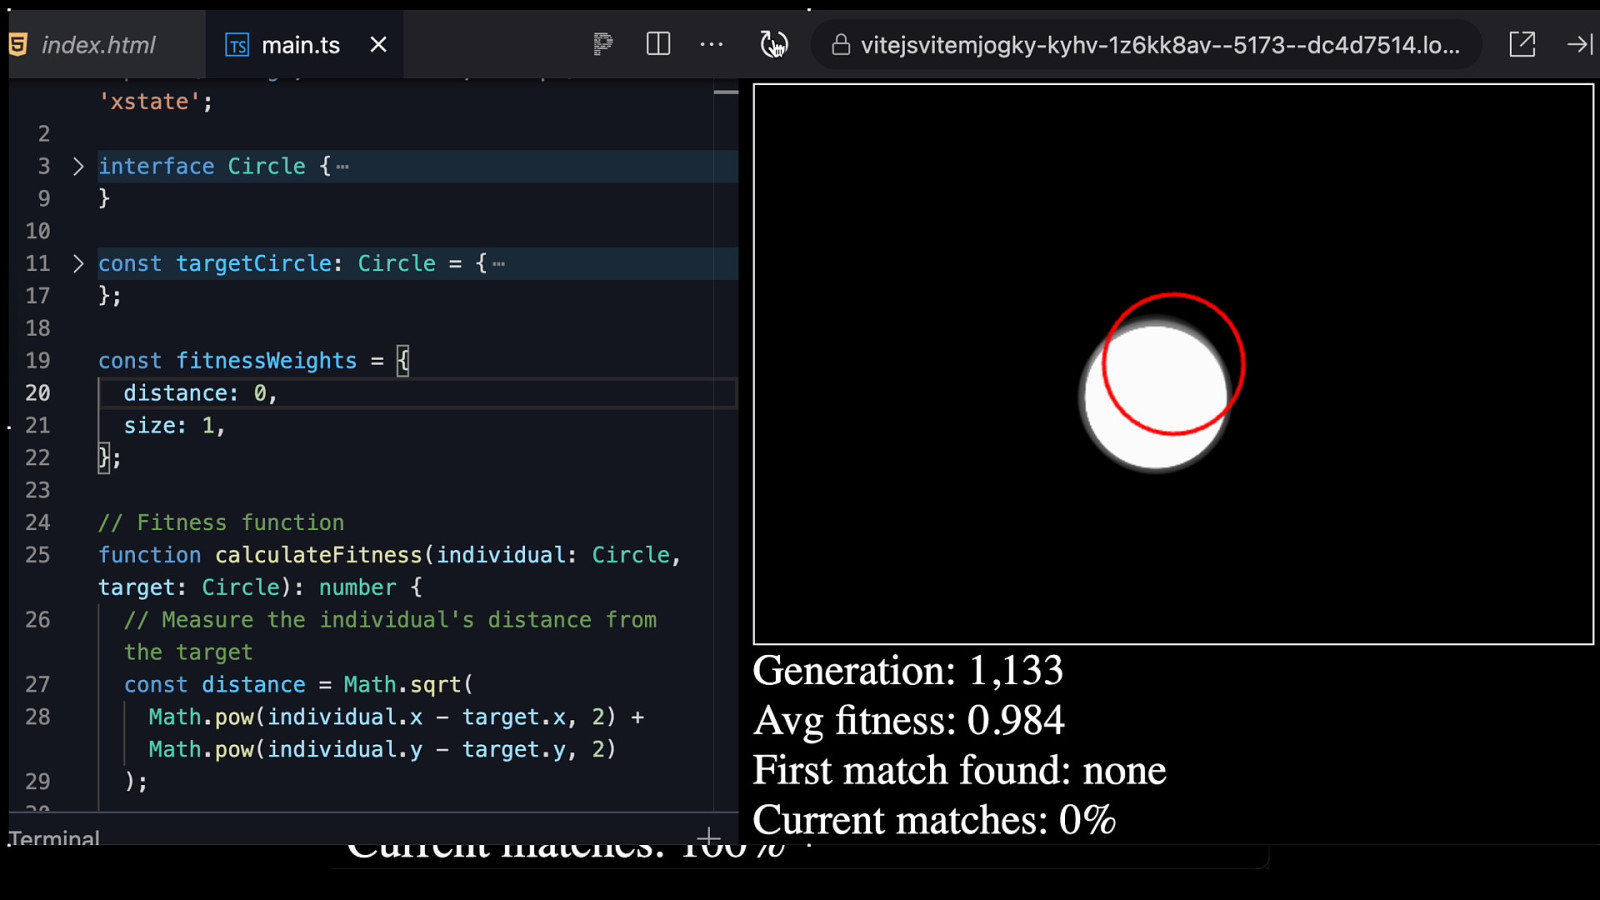This screenshot has width=1600, height=900.
Task: Open the editor more actions ellipsis menu
Action: [x=711, y=44]
